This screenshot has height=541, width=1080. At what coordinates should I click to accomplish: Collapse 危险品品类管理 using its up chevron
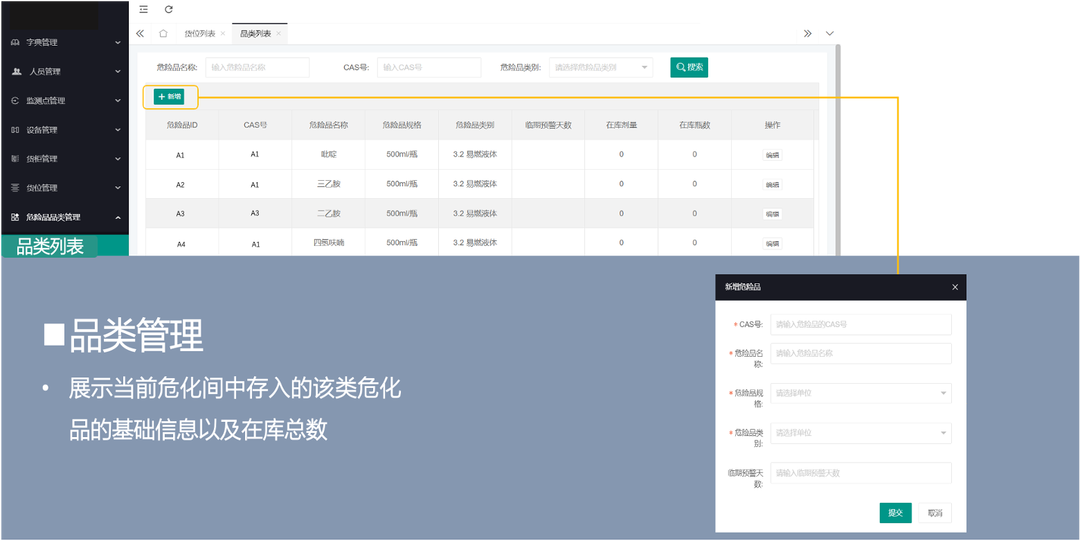tap(118, 217)
